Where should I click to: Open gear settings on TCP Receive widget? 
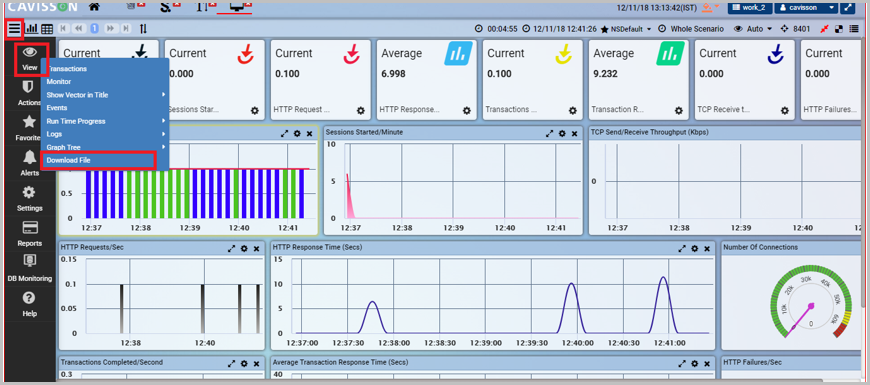[x=785, y=110]
